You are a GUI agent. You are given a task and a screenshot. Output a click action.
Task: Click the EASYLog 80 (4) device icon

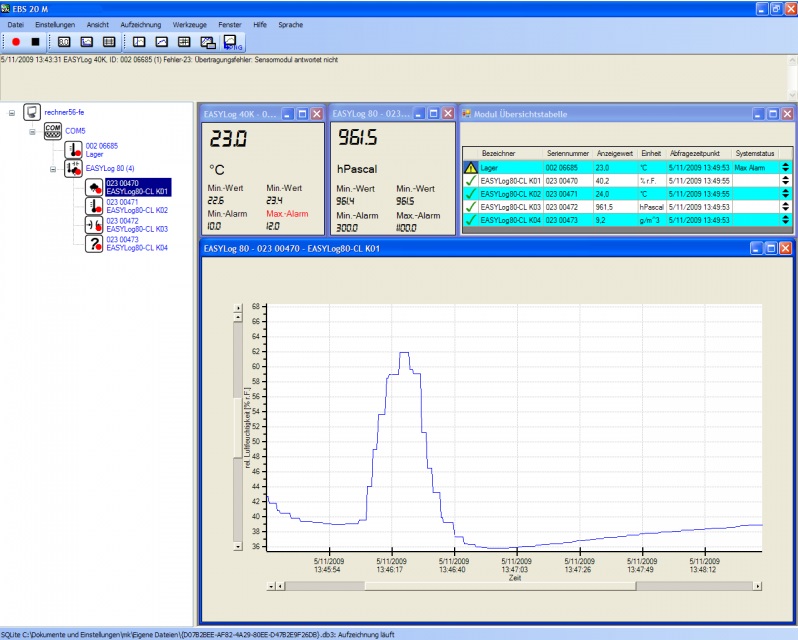tap(73, 168)
